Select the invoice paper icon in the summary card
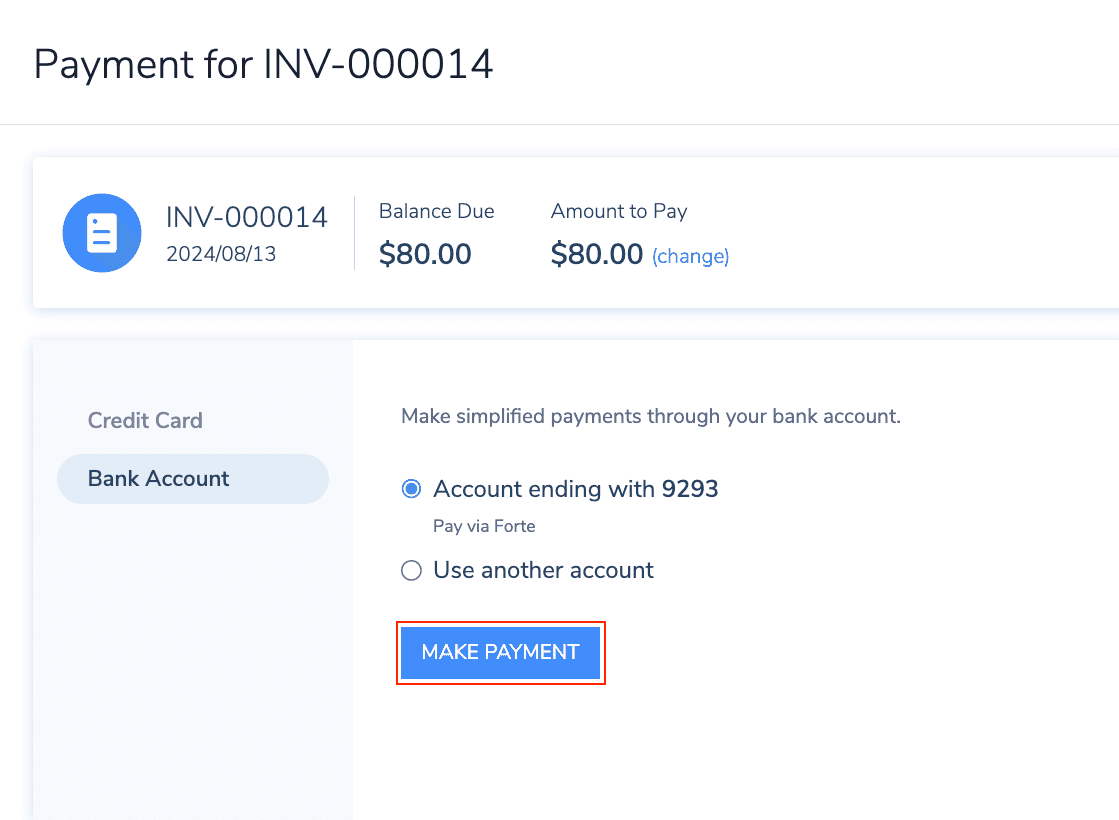Image resolution: width=1119 pixels, height=820 pixels. [102, 232]
